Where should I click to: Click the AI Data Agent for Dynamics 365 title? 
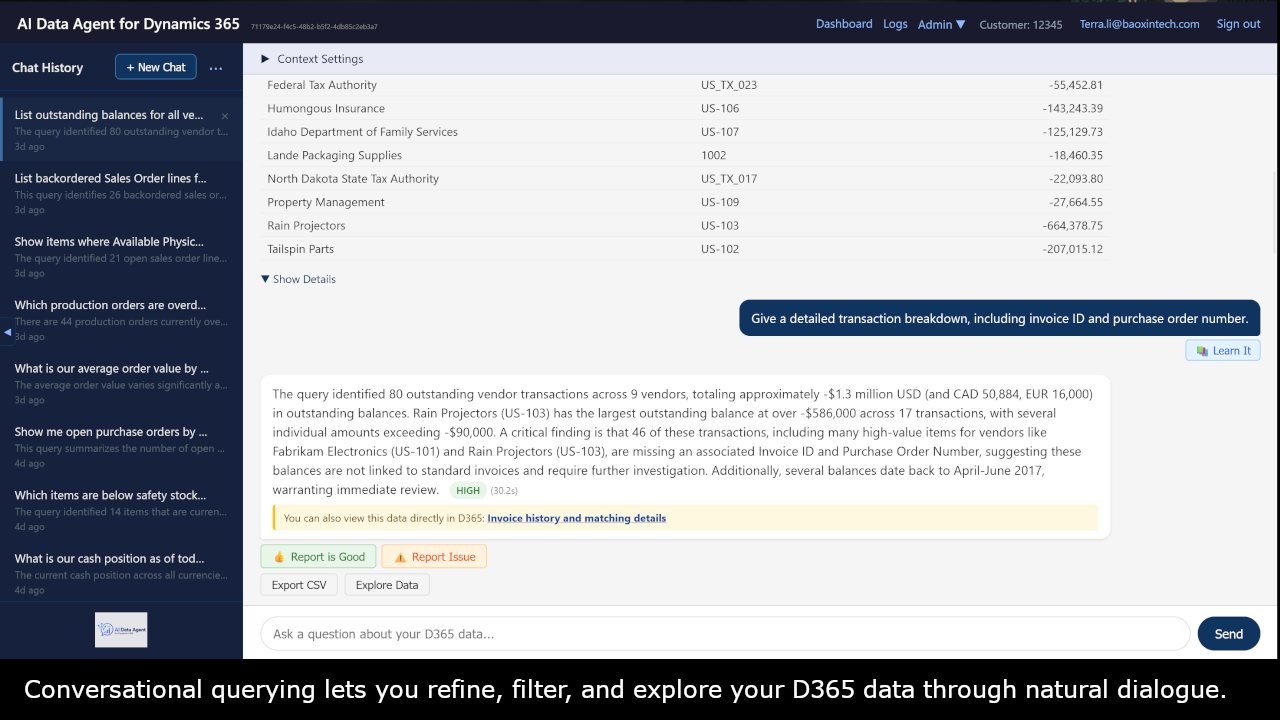128,24
